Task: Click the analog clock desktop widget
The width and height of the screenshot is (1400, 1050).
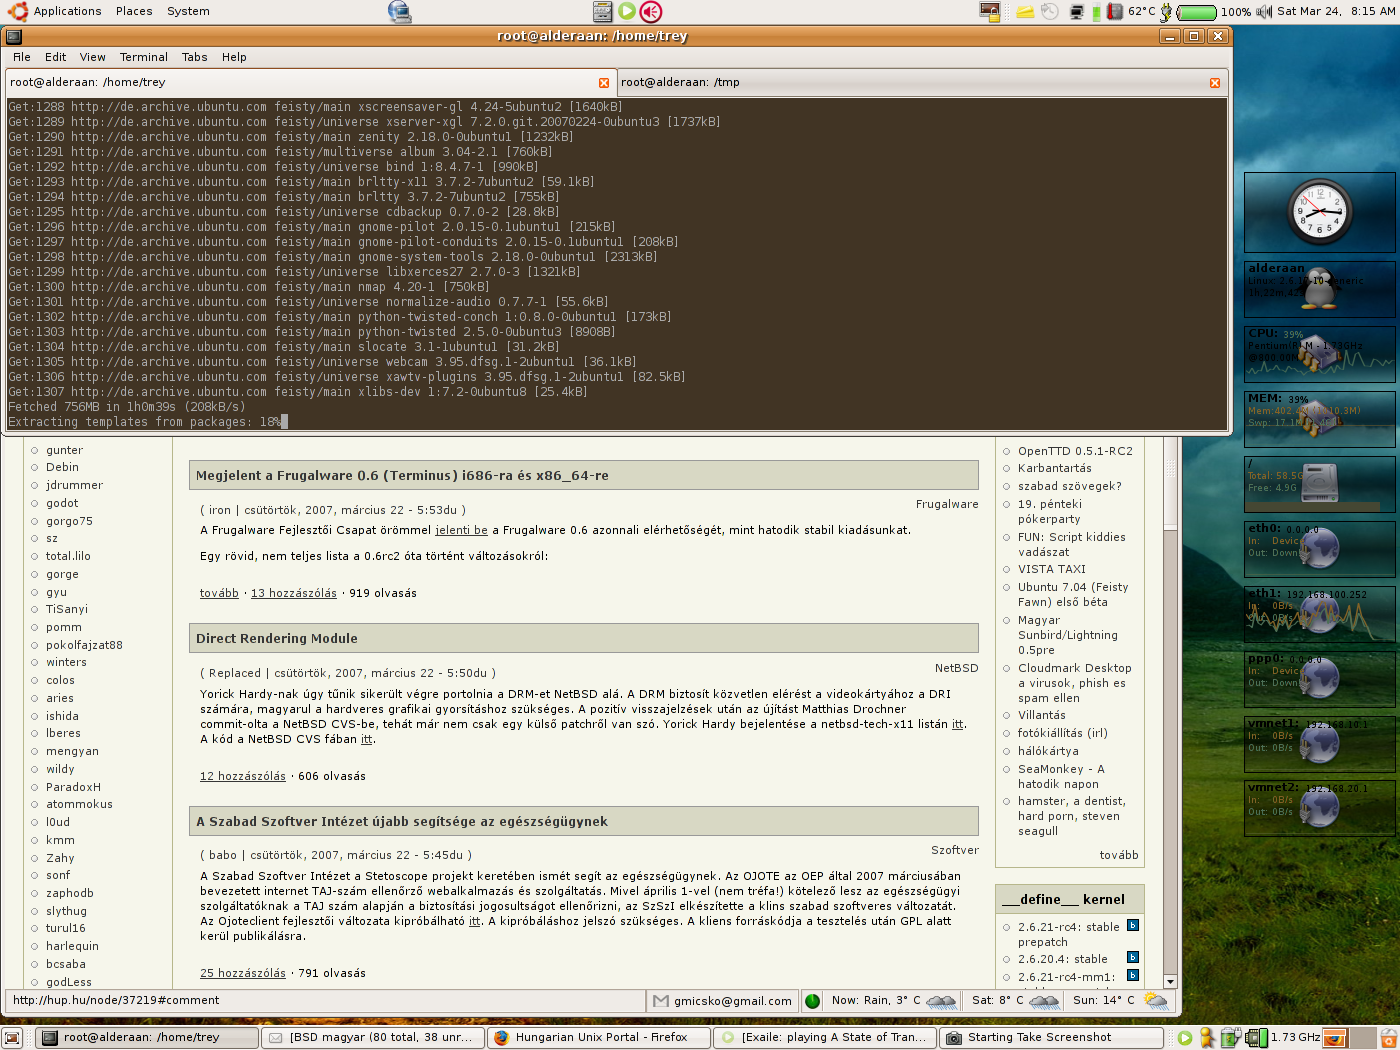Action: [1319, 212]
